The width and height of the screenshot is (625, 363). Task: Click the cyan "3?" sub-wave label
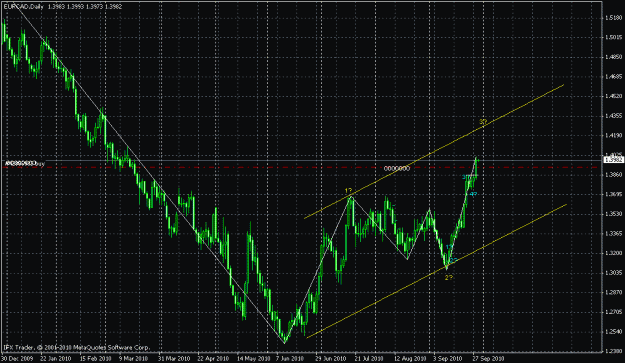[466, 177]
